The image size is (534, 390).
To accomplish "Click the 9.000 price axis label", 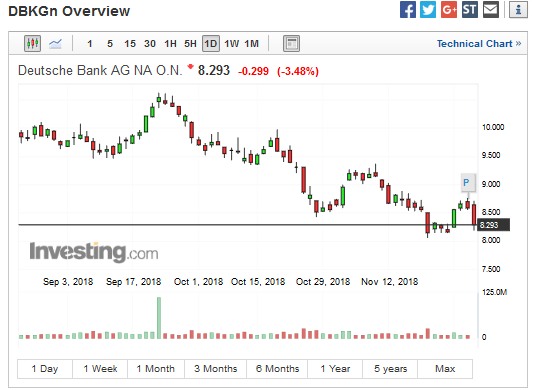I will pyautogui.click(x=491, y=184).
